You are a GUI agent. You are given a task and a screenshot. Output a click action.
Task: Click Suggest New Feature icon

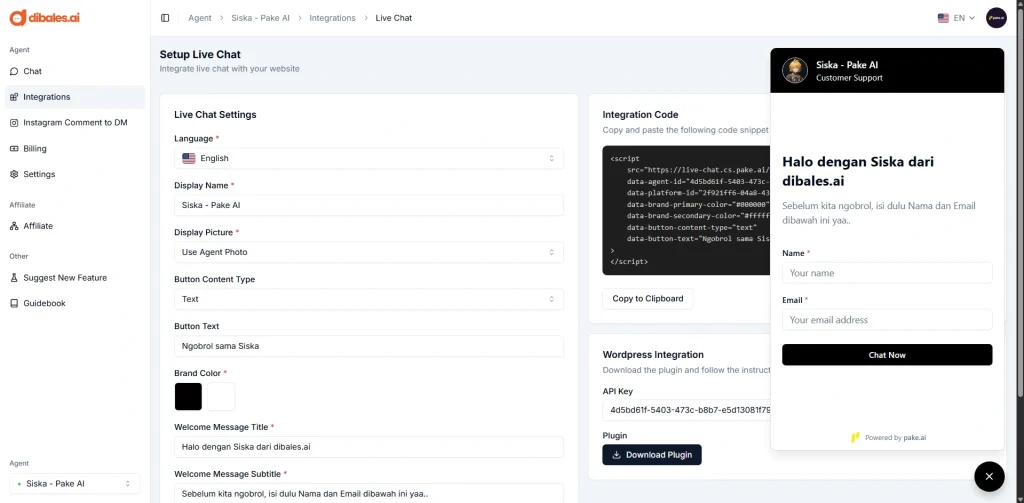click(14, 278)
